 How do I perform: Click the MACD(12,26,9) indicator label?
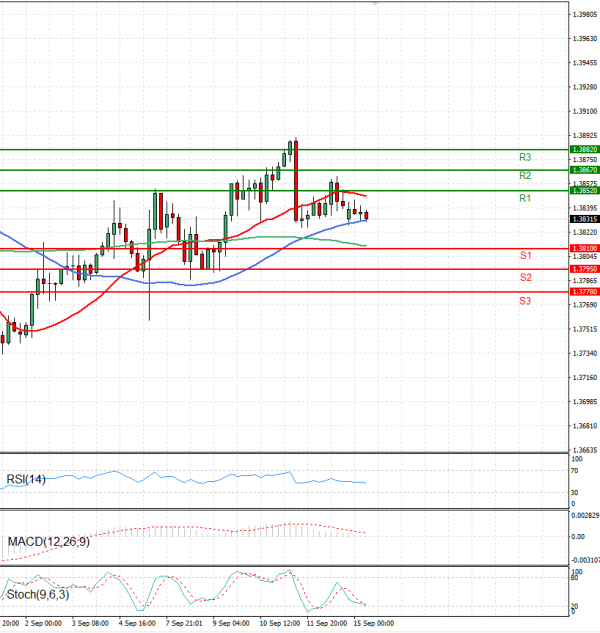tap(48, 542)
